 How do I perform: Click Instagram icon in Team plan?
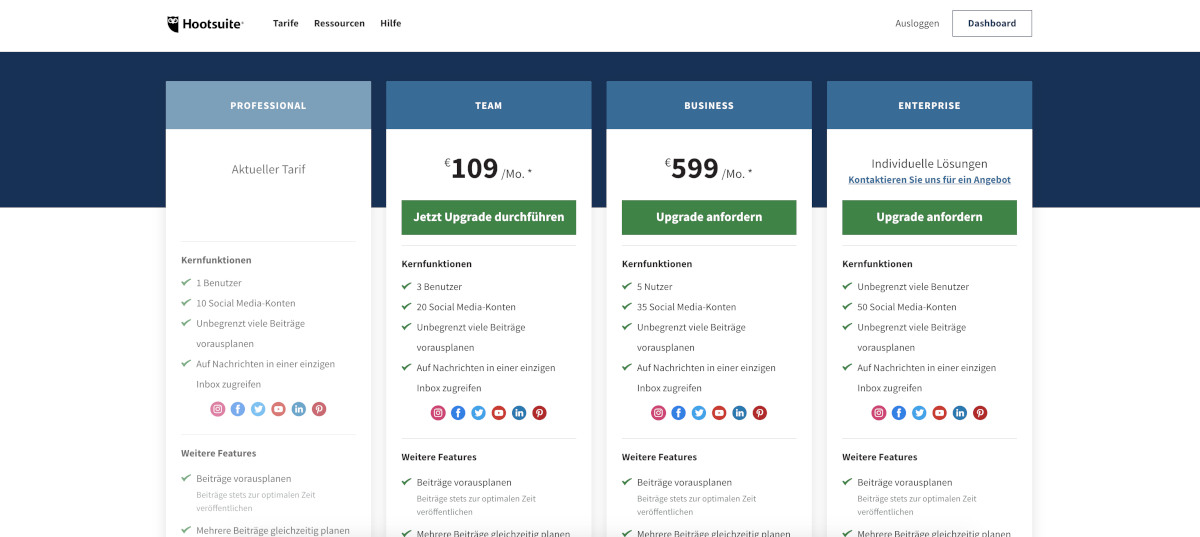click(438, 413)
